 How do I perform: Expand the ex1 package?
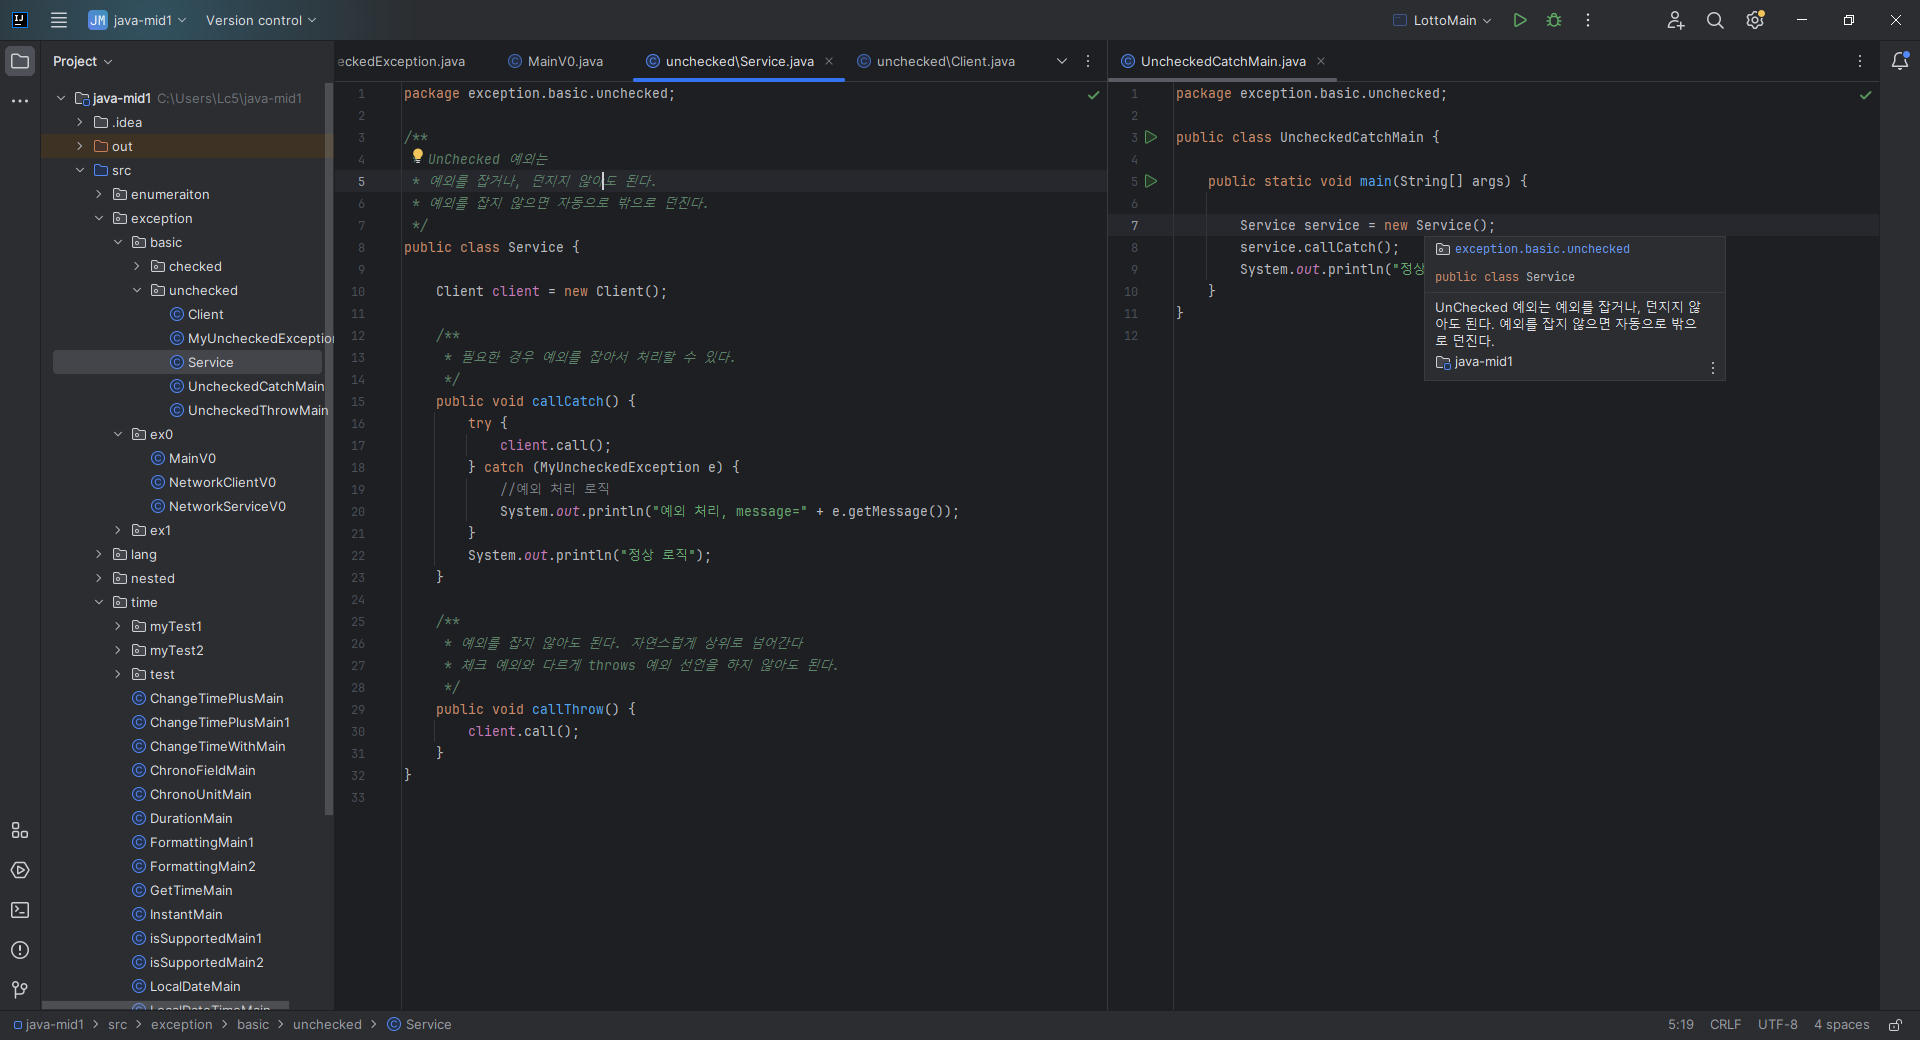118,530
